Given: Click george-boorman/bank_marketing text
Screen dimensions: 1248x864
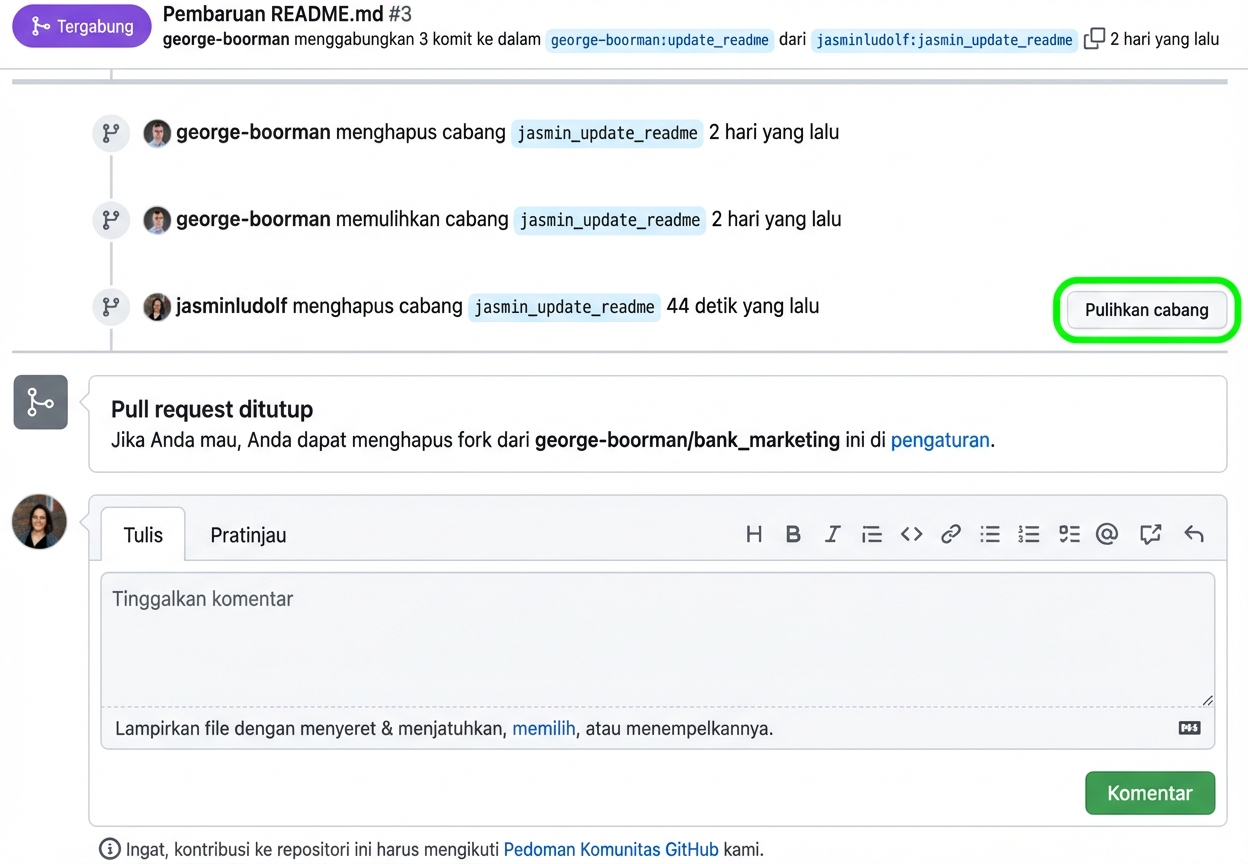Looking at the screenshot, I should pos(687,440).
